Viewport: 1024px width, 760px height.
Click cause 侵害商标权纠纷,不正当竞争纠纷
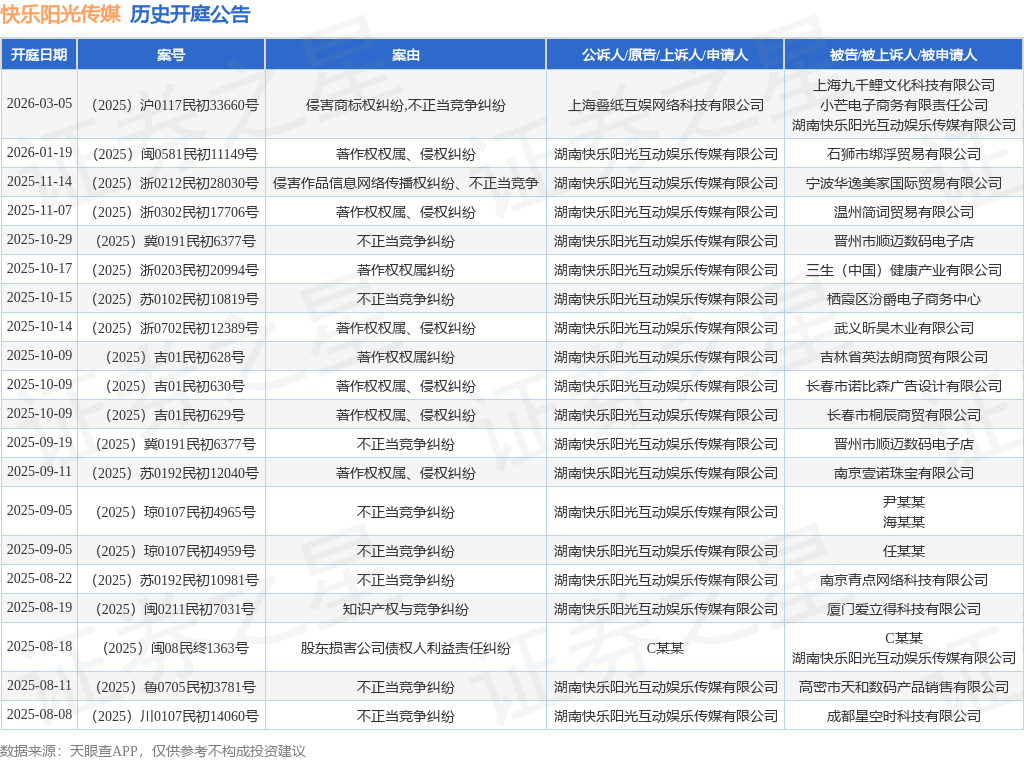(406, 105)
